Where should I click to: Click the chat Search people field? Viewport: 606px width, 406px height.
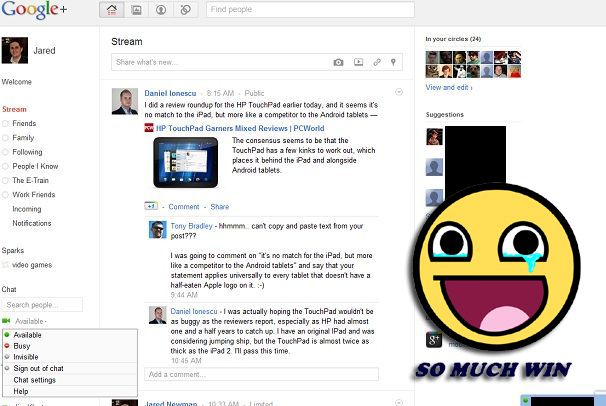pyautogui.click(x=42, y=305)
